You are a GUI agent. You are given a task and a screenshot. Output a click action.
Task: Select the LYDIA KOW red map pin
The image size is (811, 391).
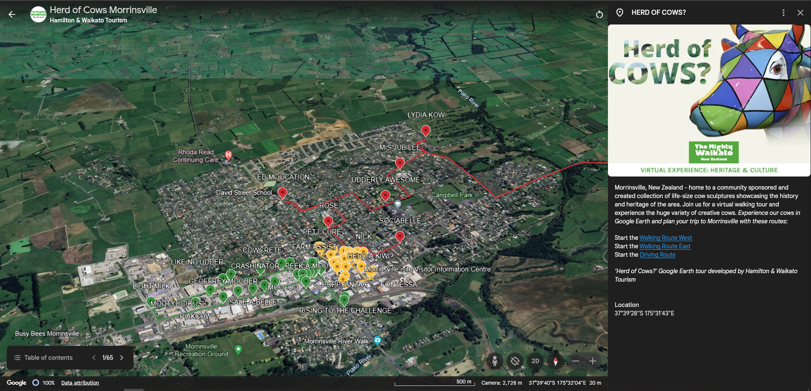pos(426,130)
